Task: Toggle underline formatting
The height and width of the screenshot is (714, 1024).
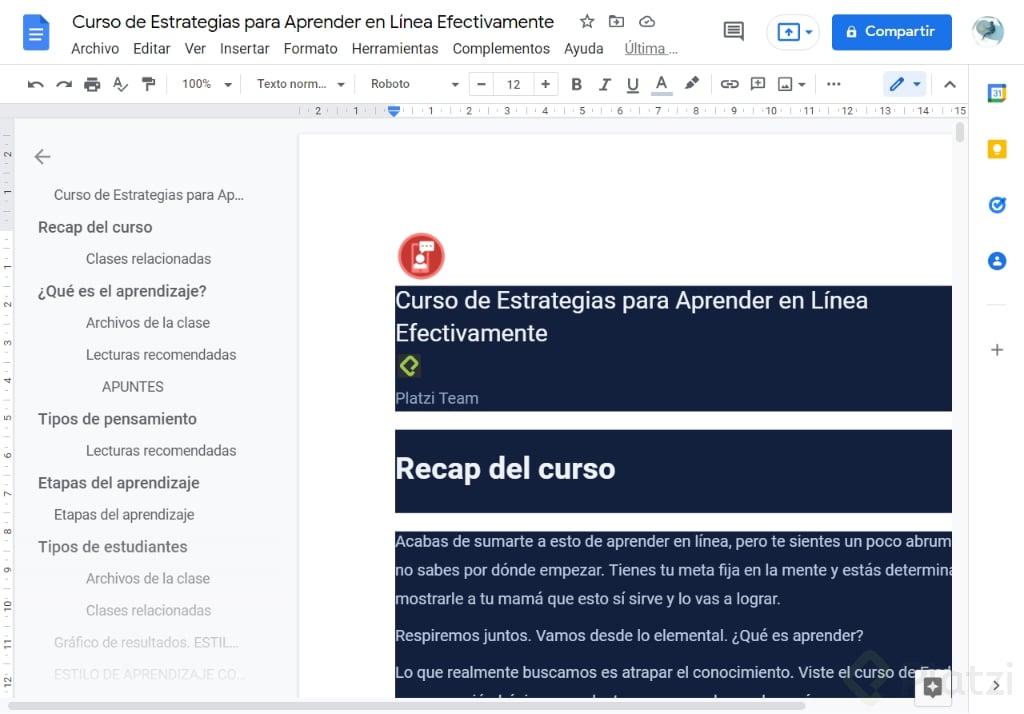Action: pos(632,84)
